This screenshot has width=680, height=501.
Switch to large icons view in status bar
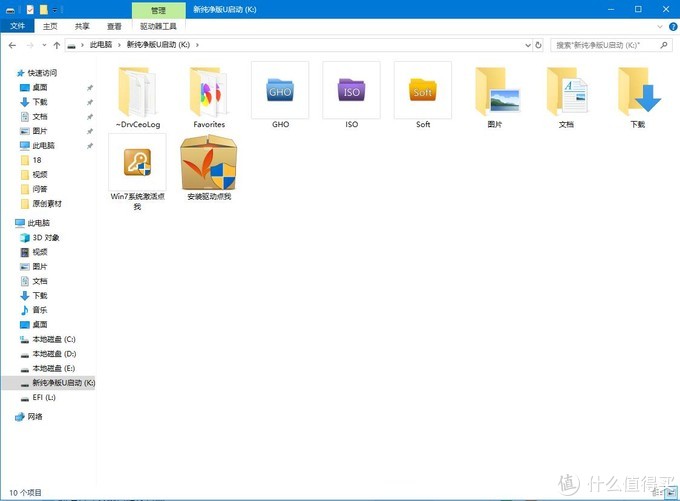coord(673,492)
